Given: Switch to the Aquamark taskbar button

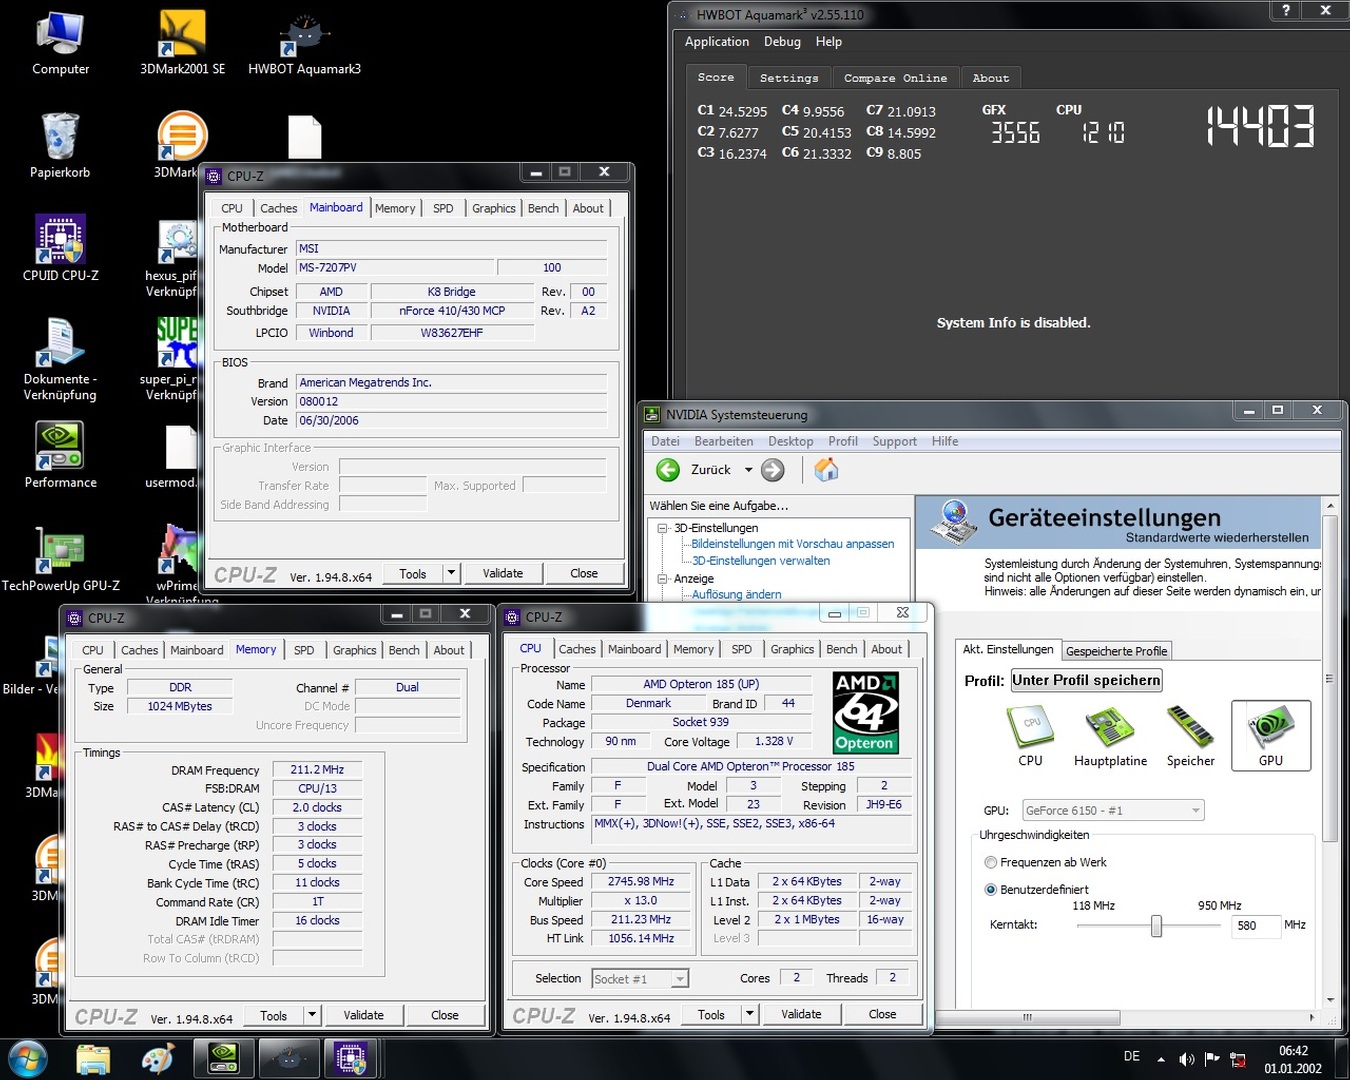Looking at the screenshot, I should (289, 1059).
